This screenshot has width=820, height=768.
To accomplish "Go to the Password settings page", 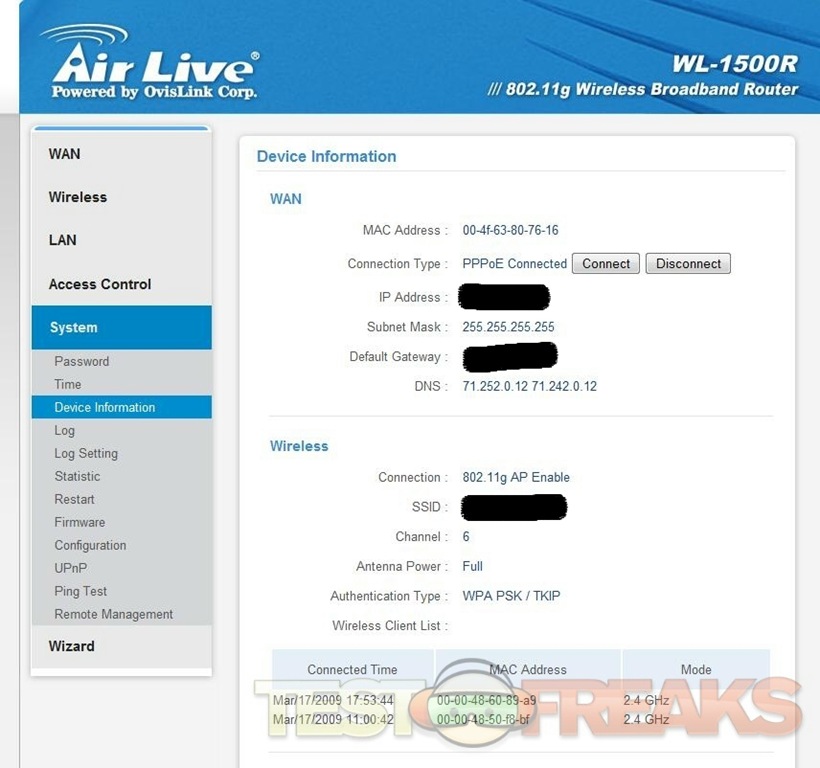I will coord(82,361).
